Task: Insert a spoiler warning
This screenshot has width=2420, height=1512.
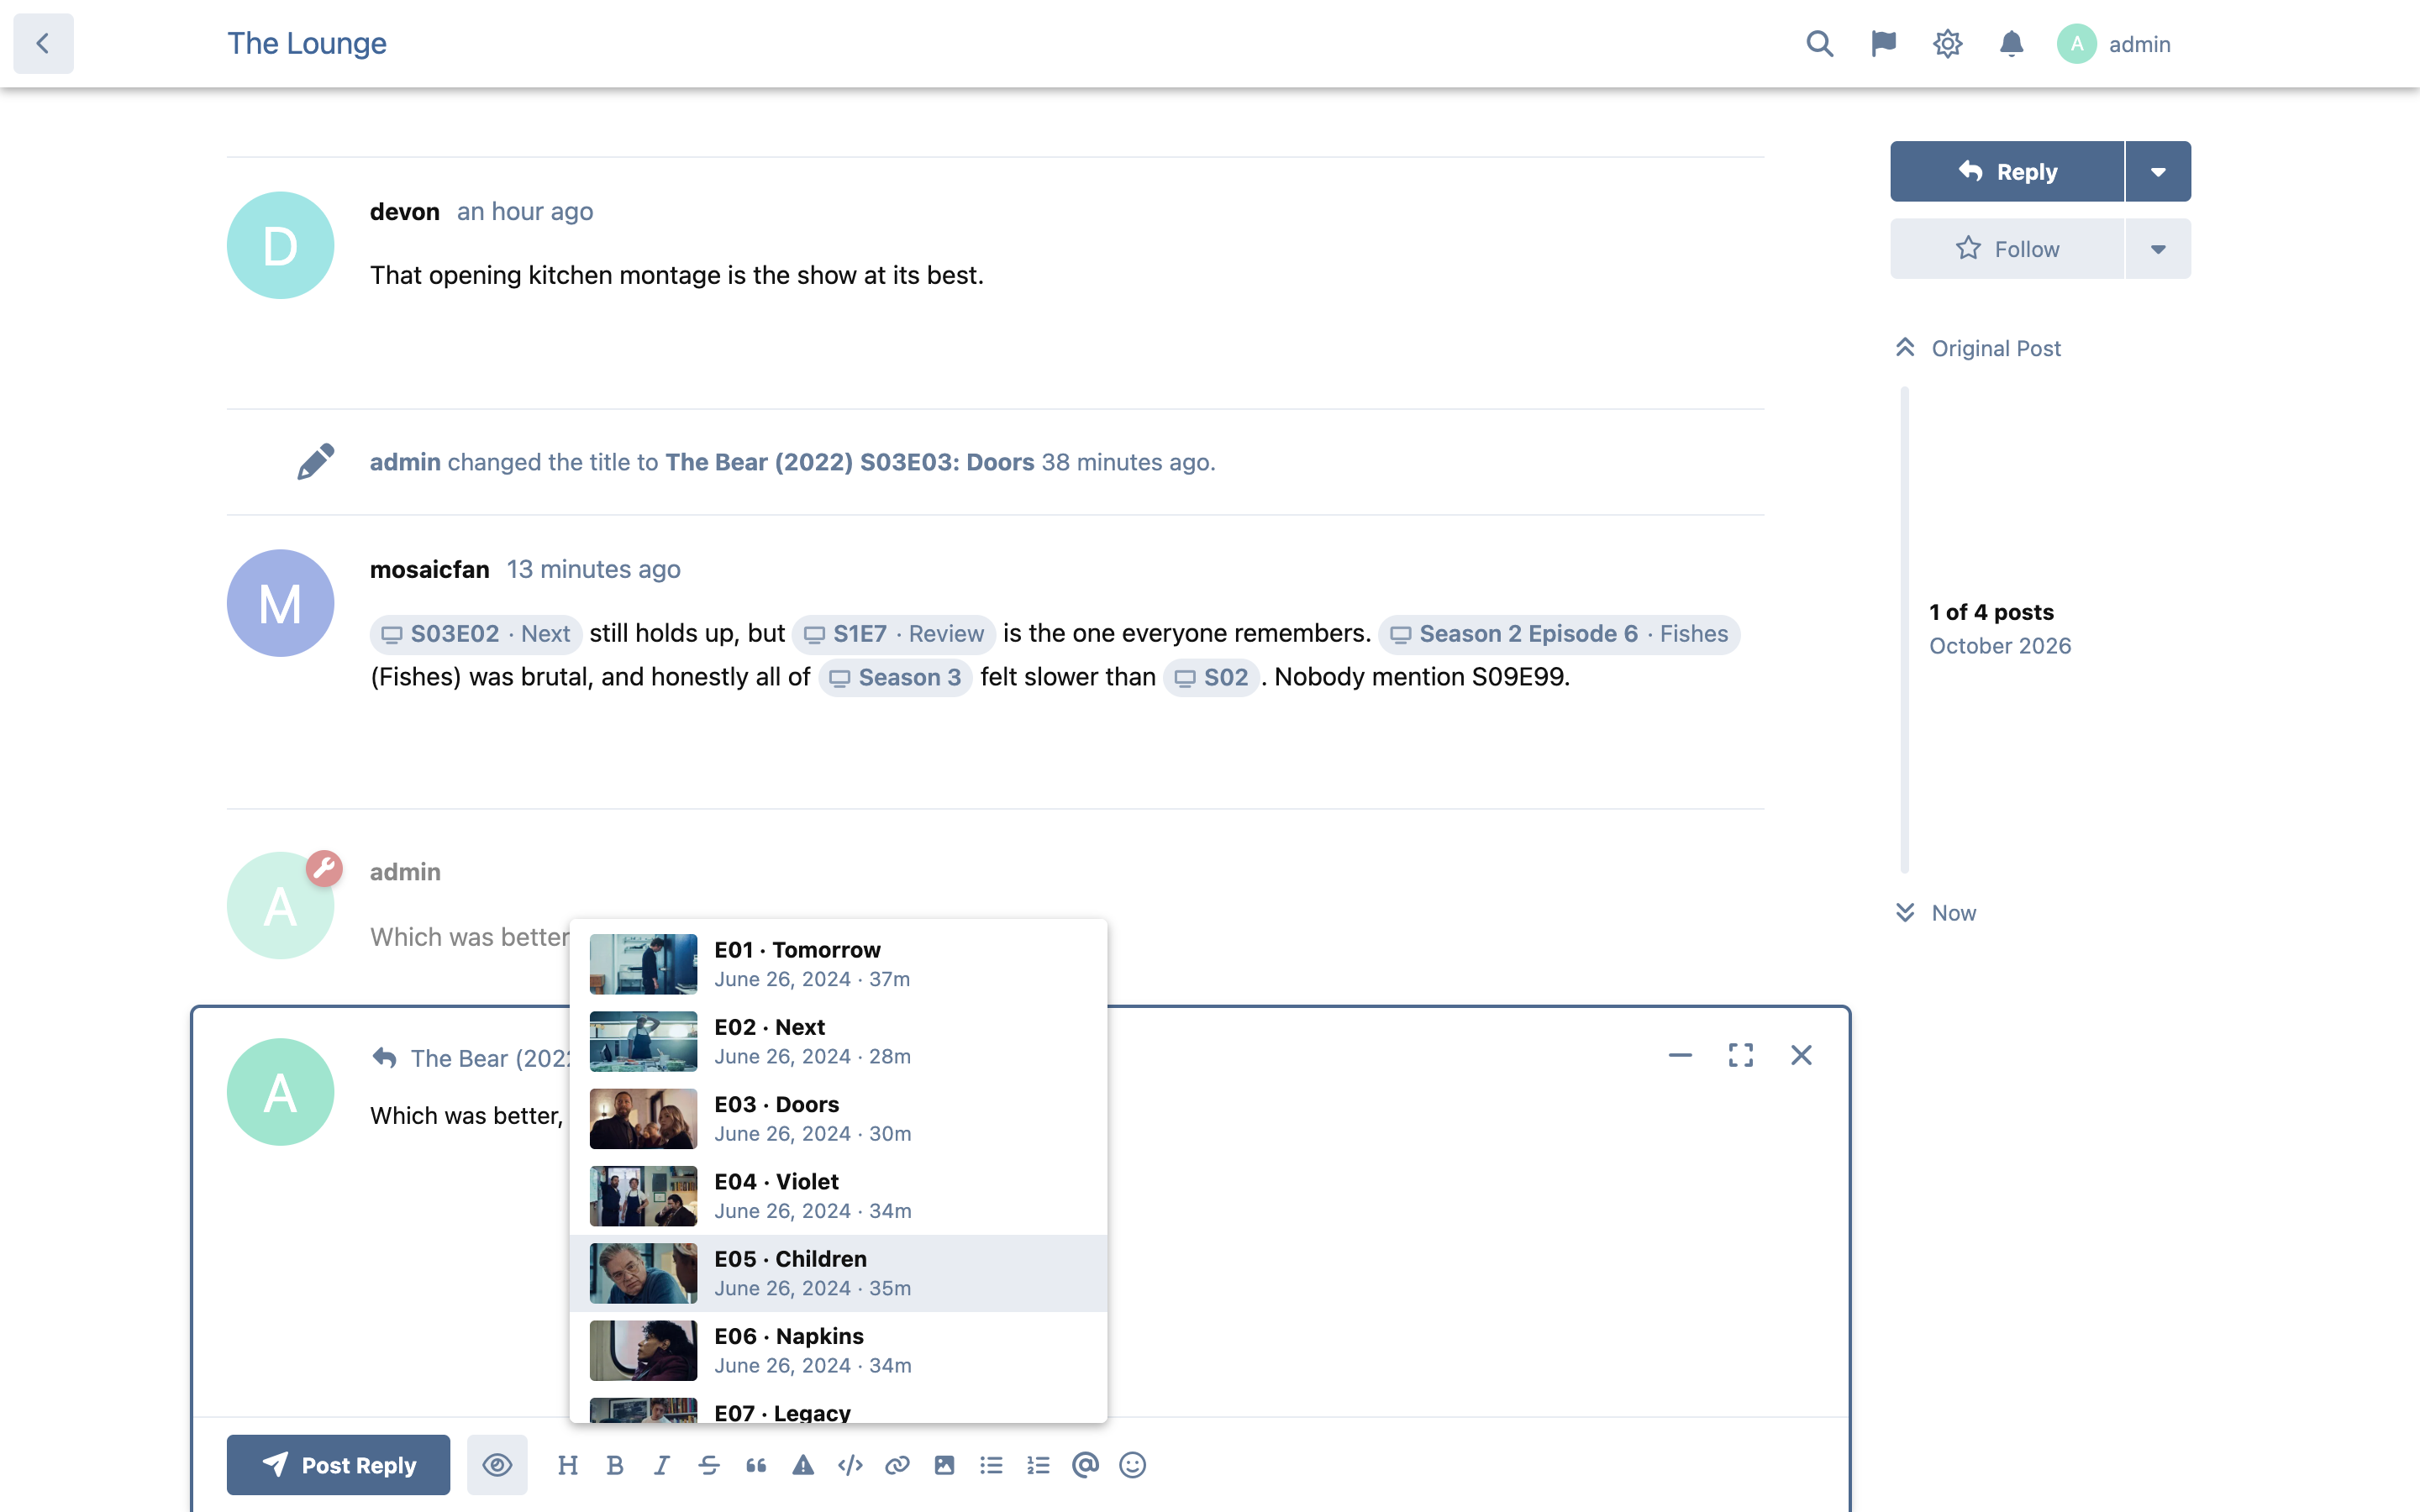Action: coord(803,1465)
